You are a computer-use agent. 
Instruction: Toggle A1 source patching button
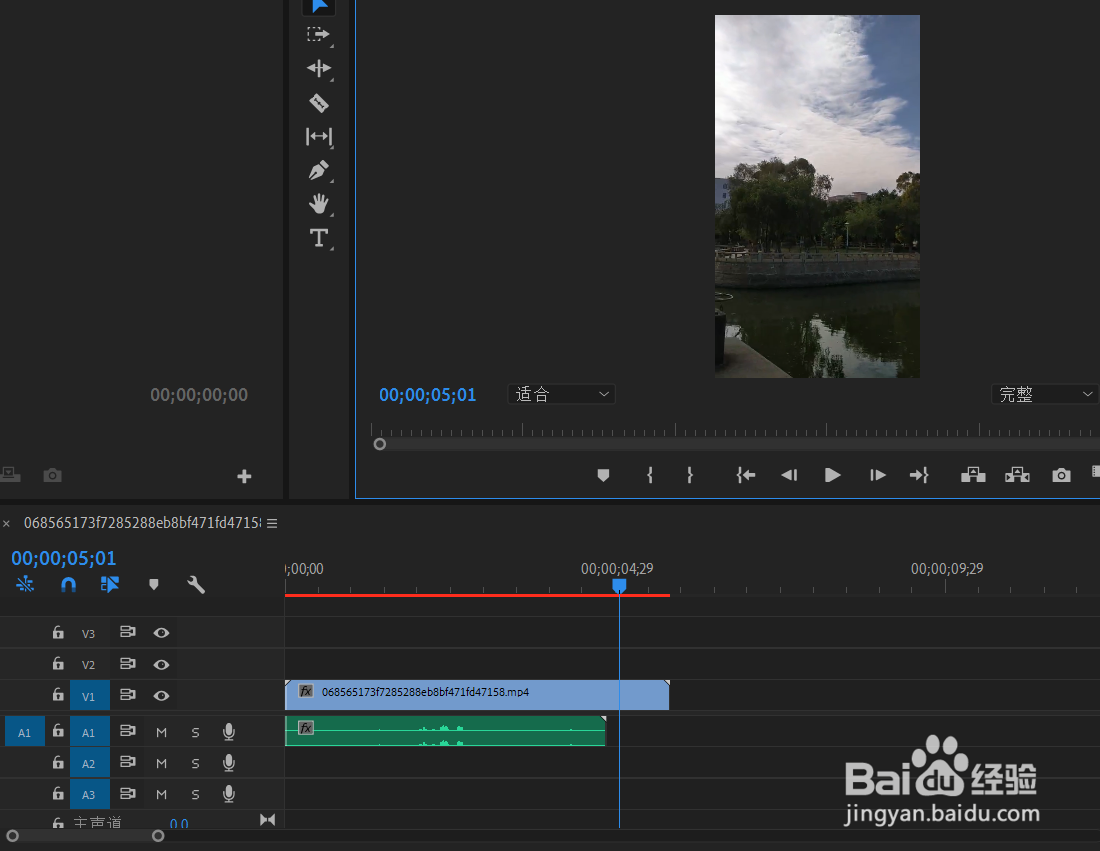pyautogui.click(x=25, y=732)
